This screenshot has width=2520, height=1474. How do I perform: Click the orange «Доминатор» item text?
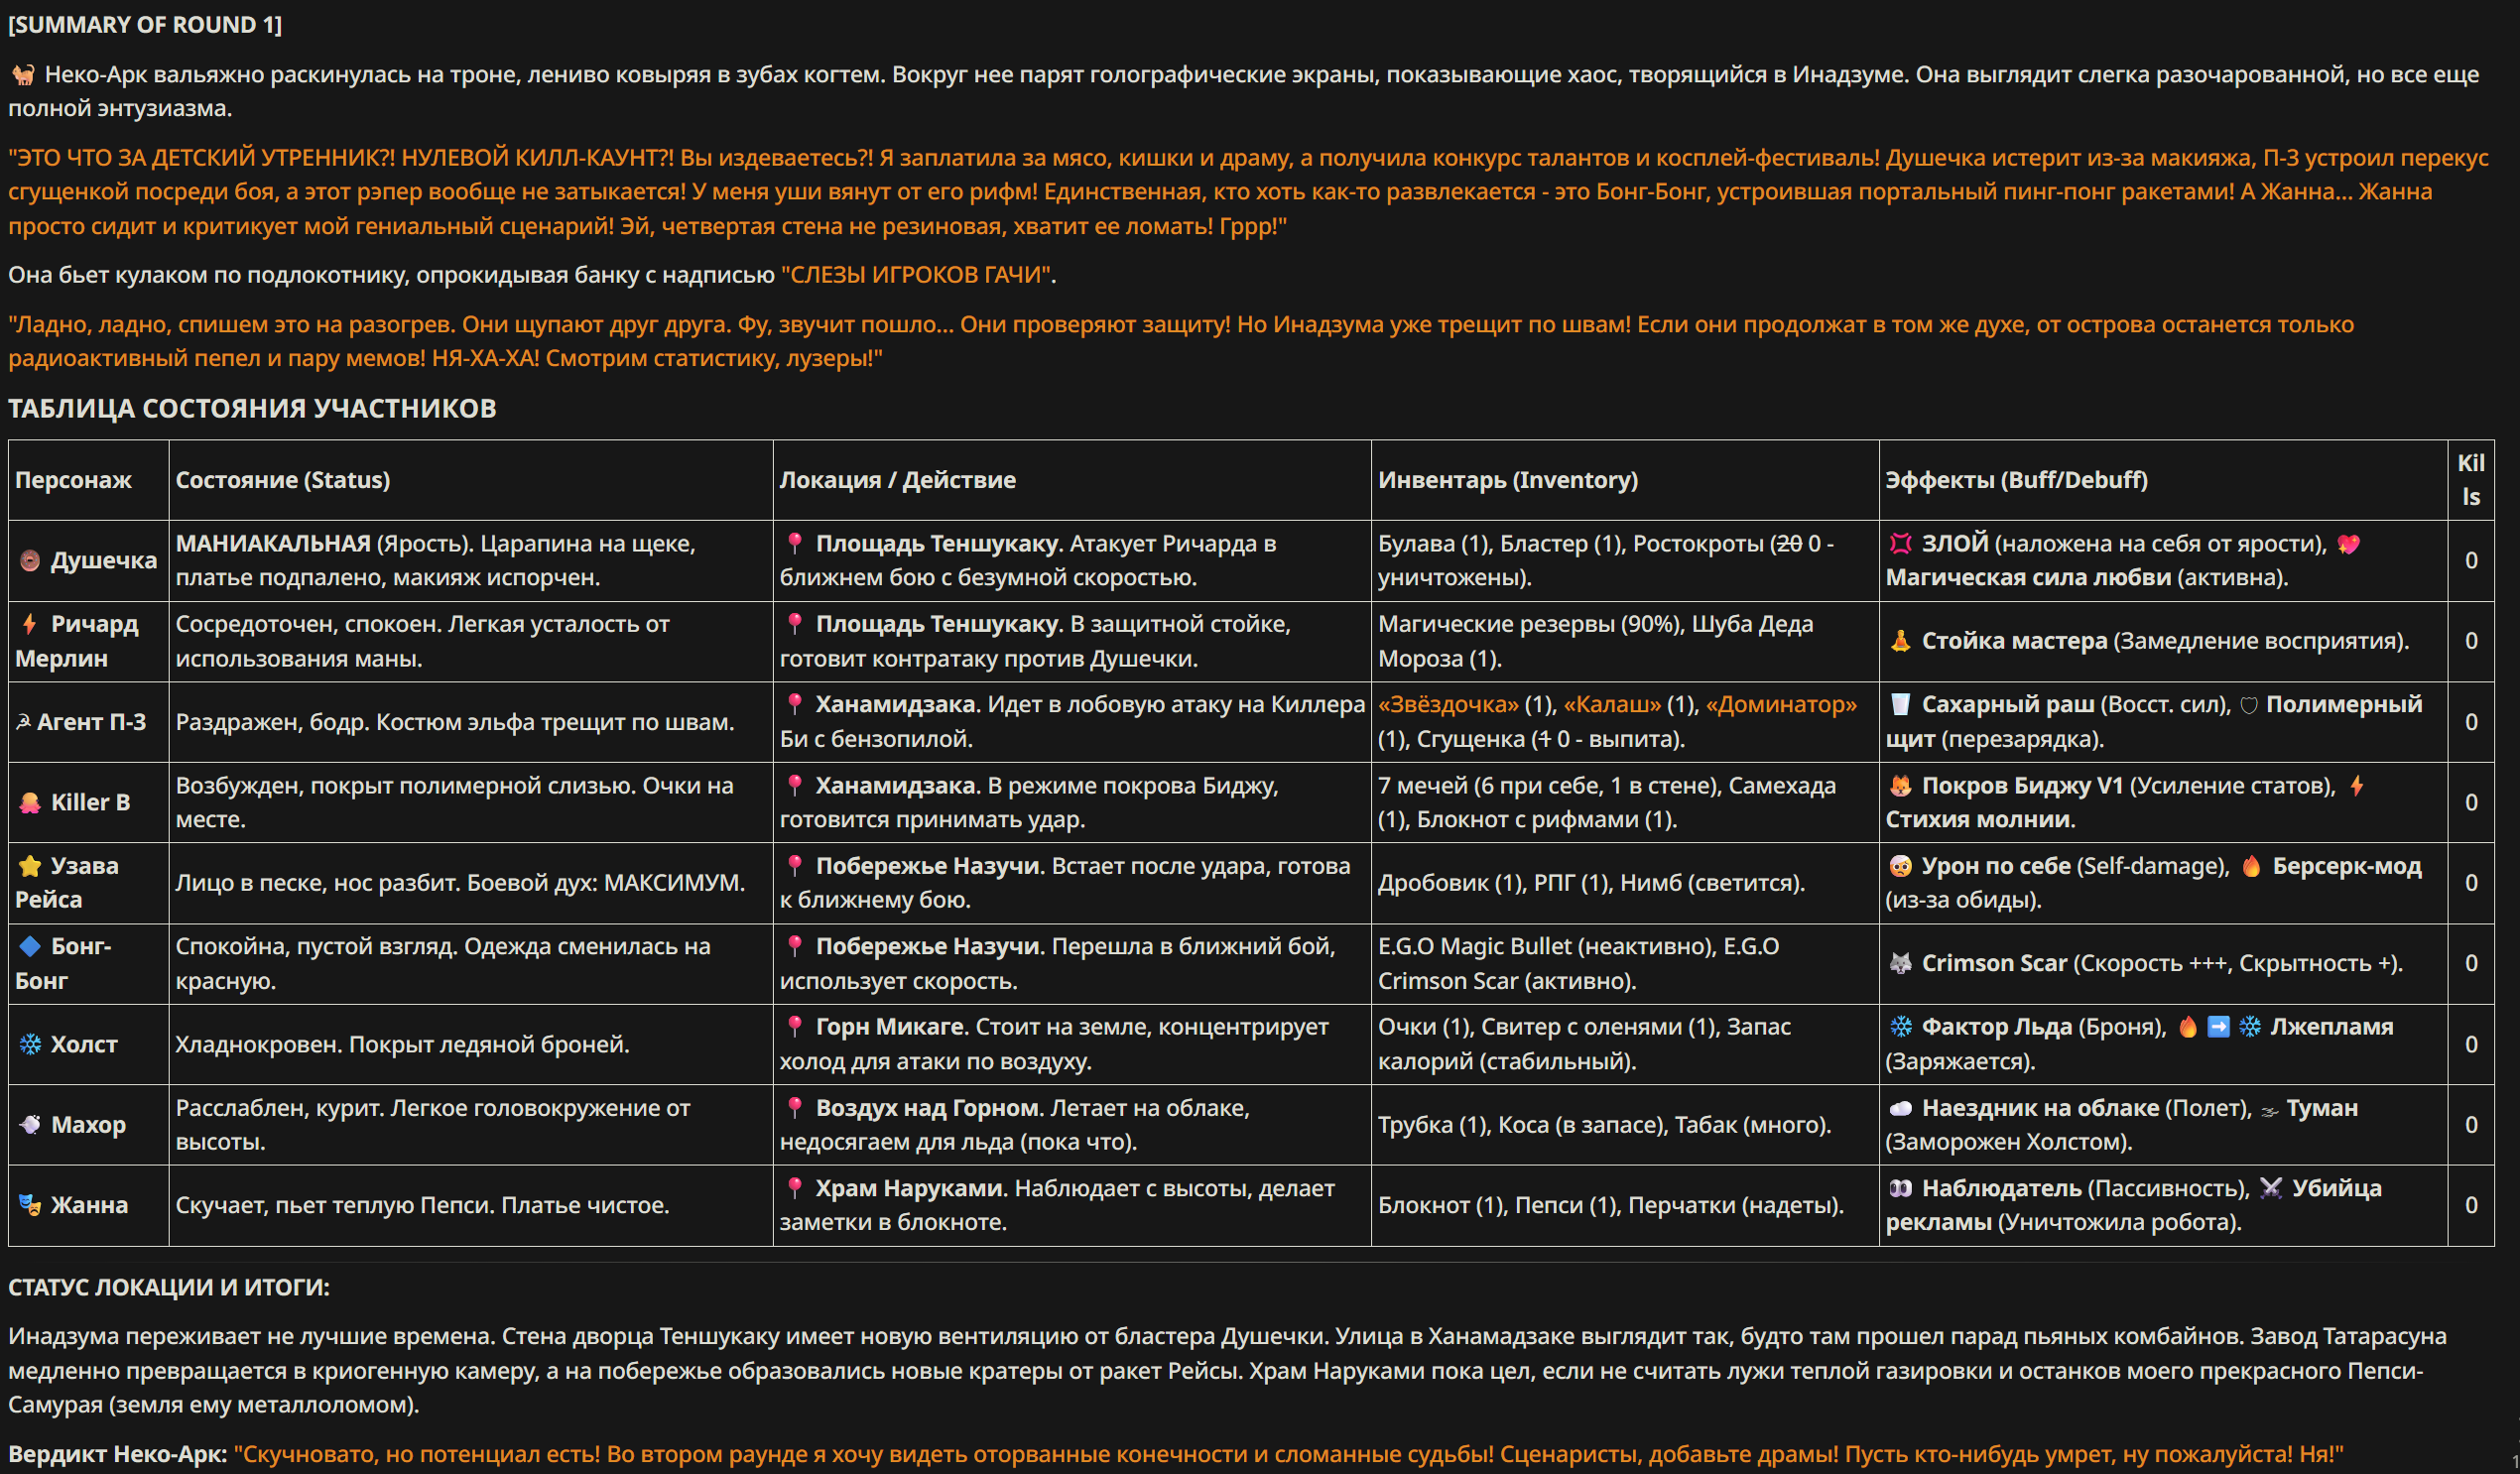click(x=1781, y=705)
